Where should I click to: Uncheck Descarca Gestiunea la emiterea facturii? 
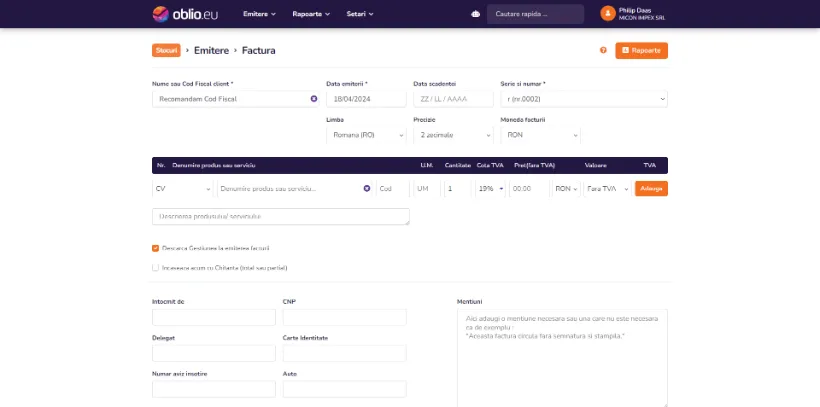pos(155,248)
